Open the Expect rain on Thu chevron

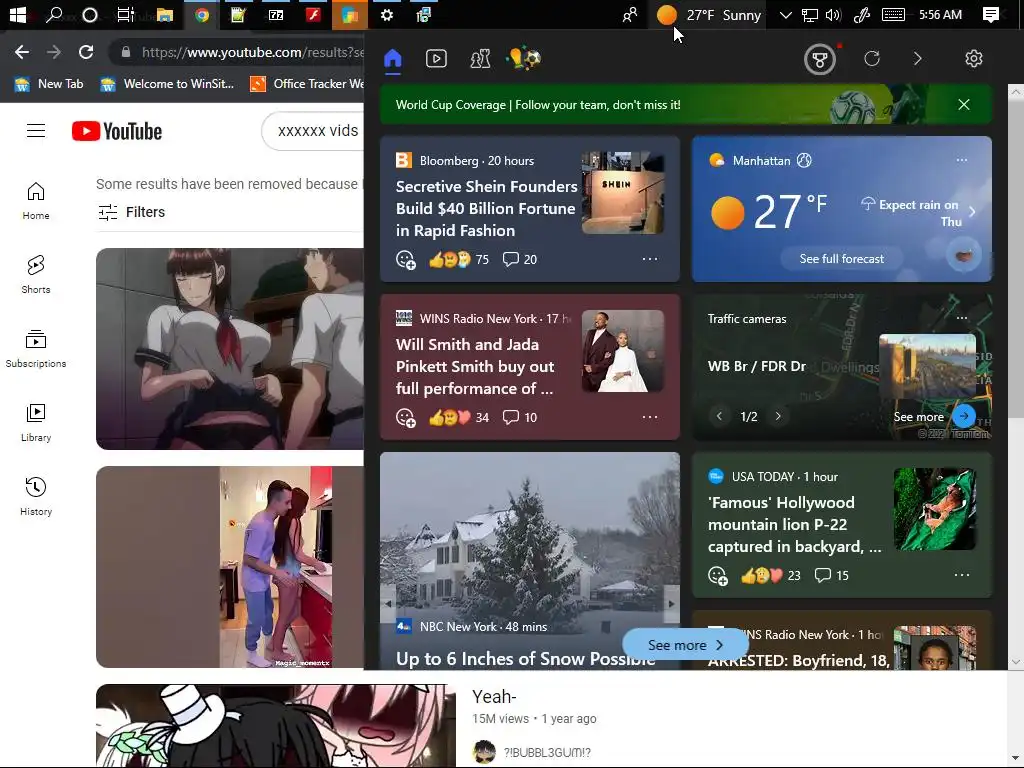pos(972,212)
